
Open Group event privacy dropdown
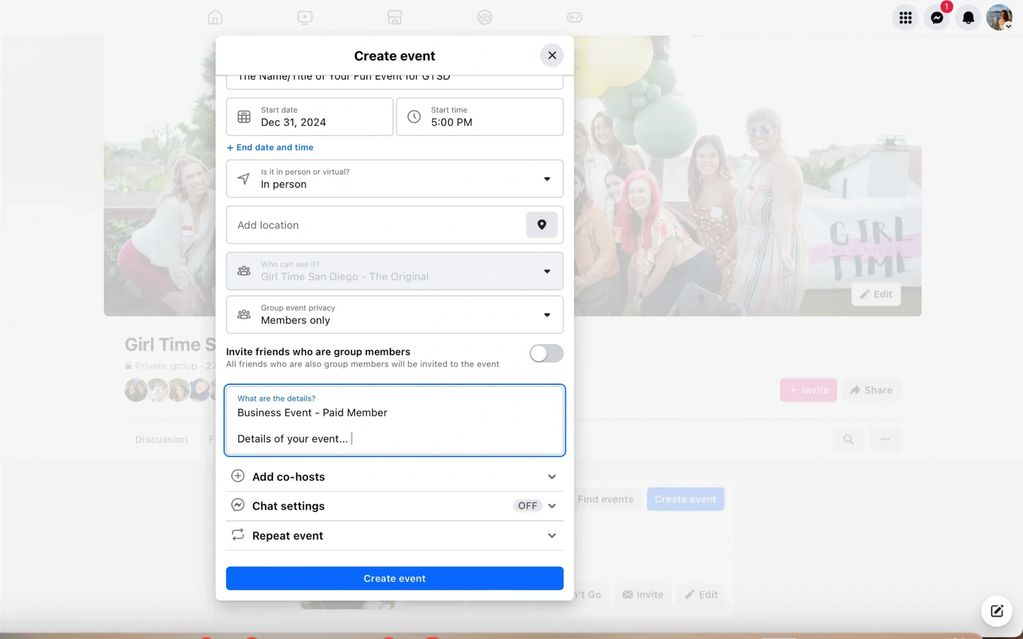(394, 315)
